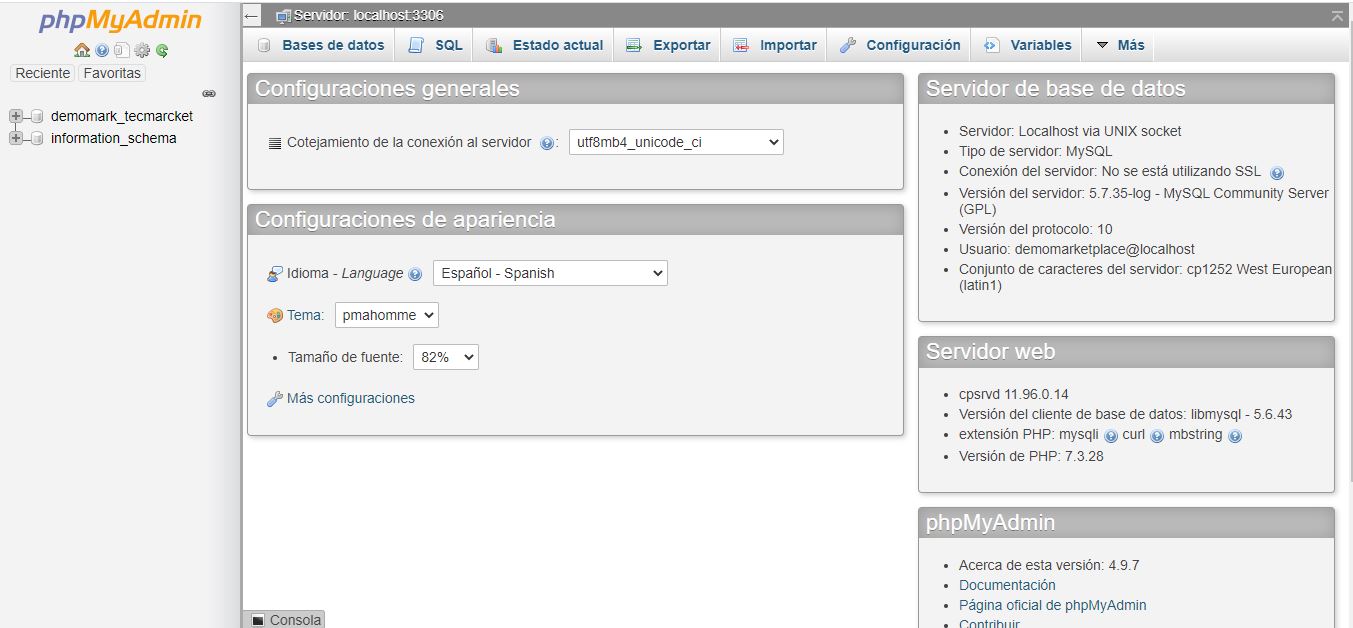
Task: Open the phpMyAdmin documentation help icon
Action: point(102,50)
